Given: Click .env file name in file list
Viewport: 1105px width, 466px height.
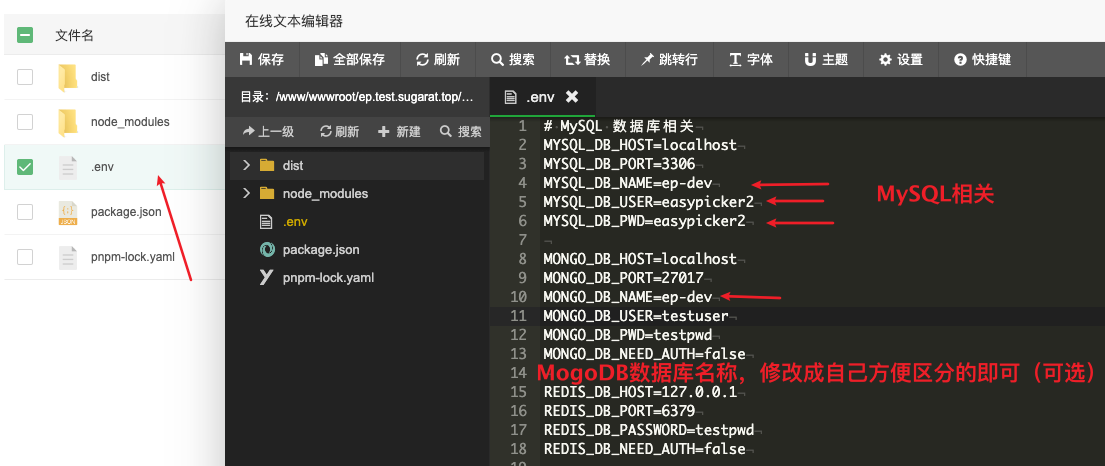Looking at the screenshot, I should point(102,167).
